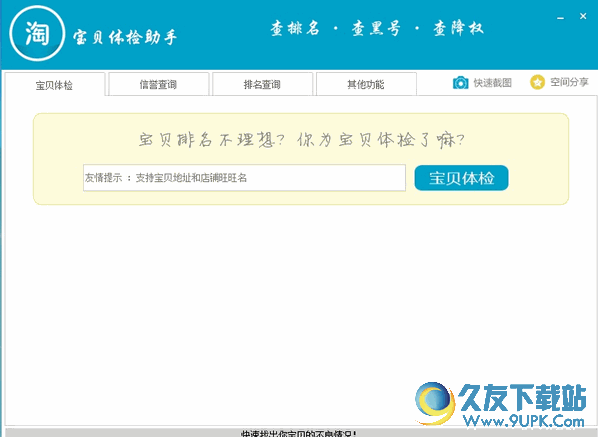The image size is (598, 437).
Task: Click the 久友下载站 globe logo
Action: (435, 403)
